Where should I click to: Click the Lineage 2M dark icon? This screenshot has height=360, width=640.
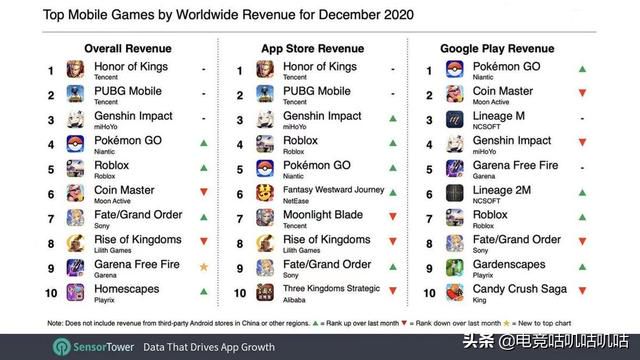point(455,193)
